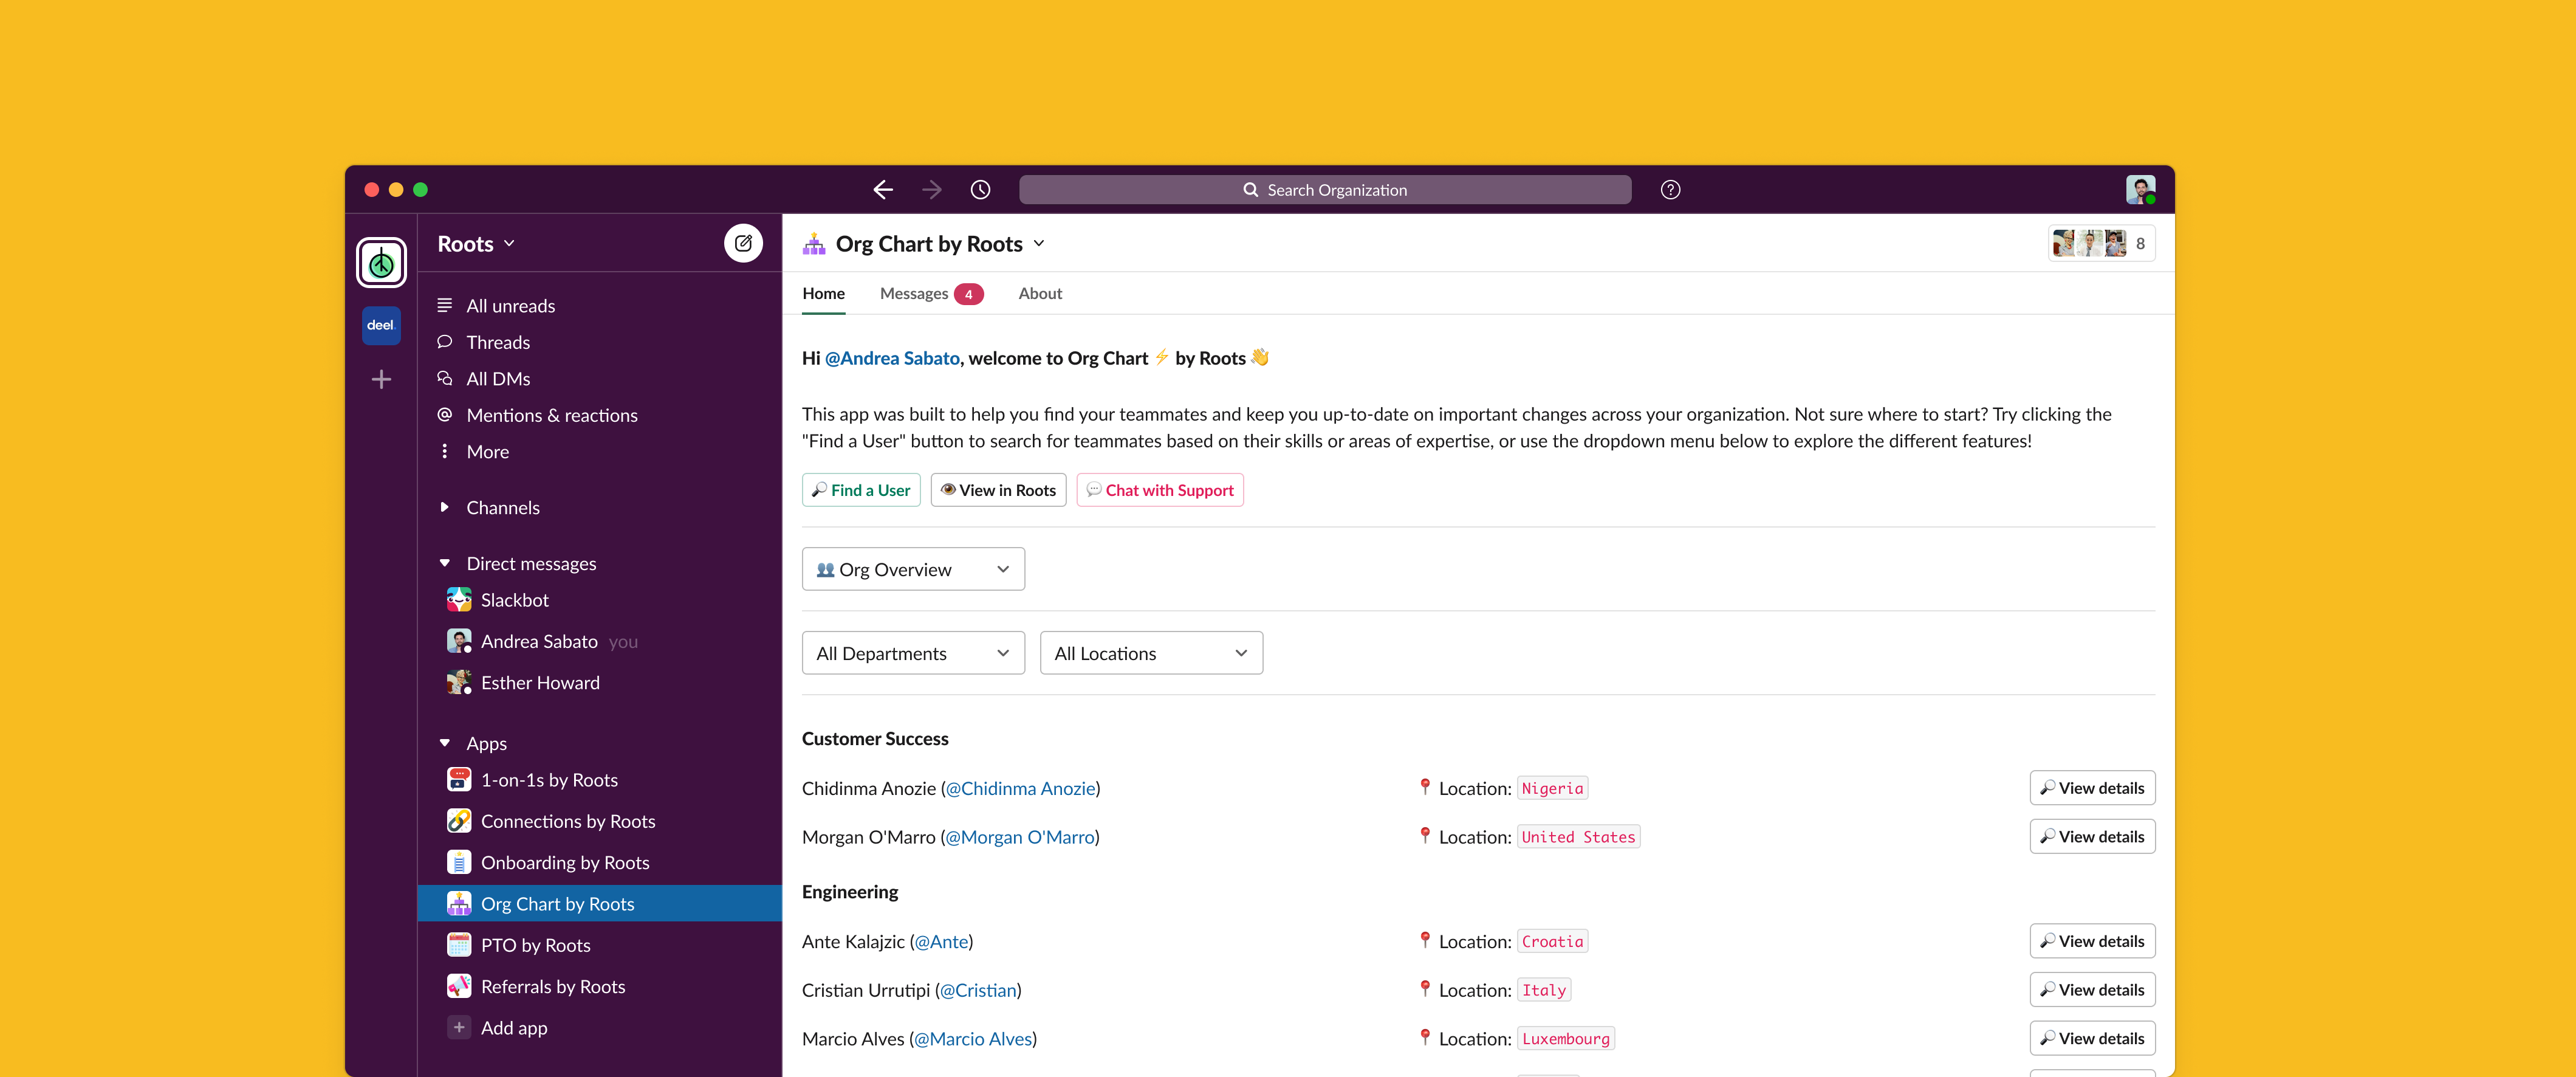Click the Croatia location tag
The image size is (2576, 1077).
click(1552, 941)
